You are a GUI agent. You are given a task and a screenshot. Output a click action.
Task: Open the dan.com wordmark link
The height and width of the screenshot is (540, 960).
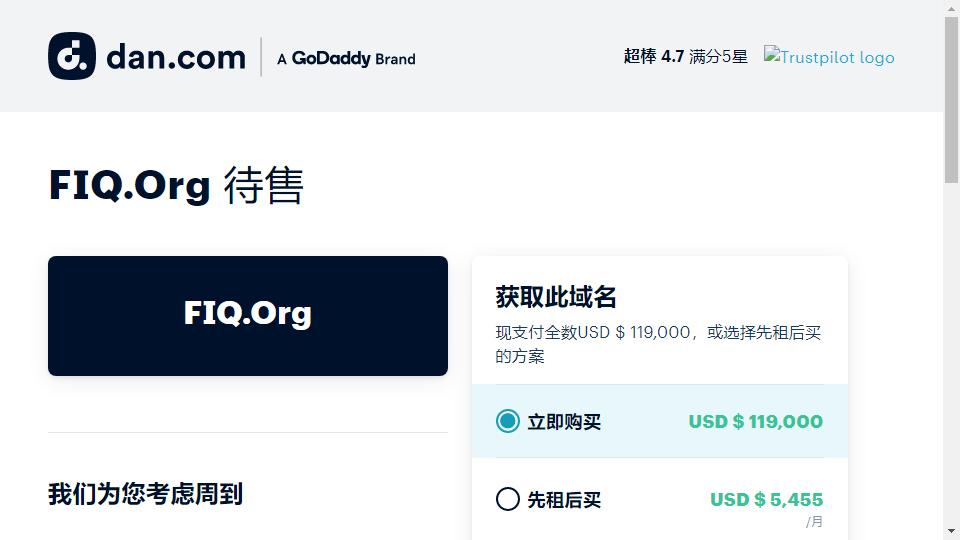pos(176,57)
